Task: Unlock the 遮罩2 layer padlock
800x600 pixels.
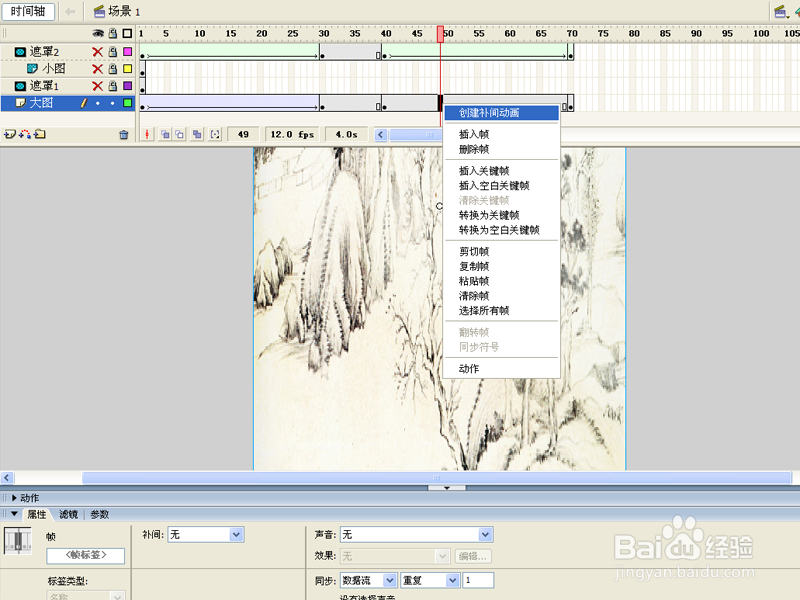Action: 113,52
